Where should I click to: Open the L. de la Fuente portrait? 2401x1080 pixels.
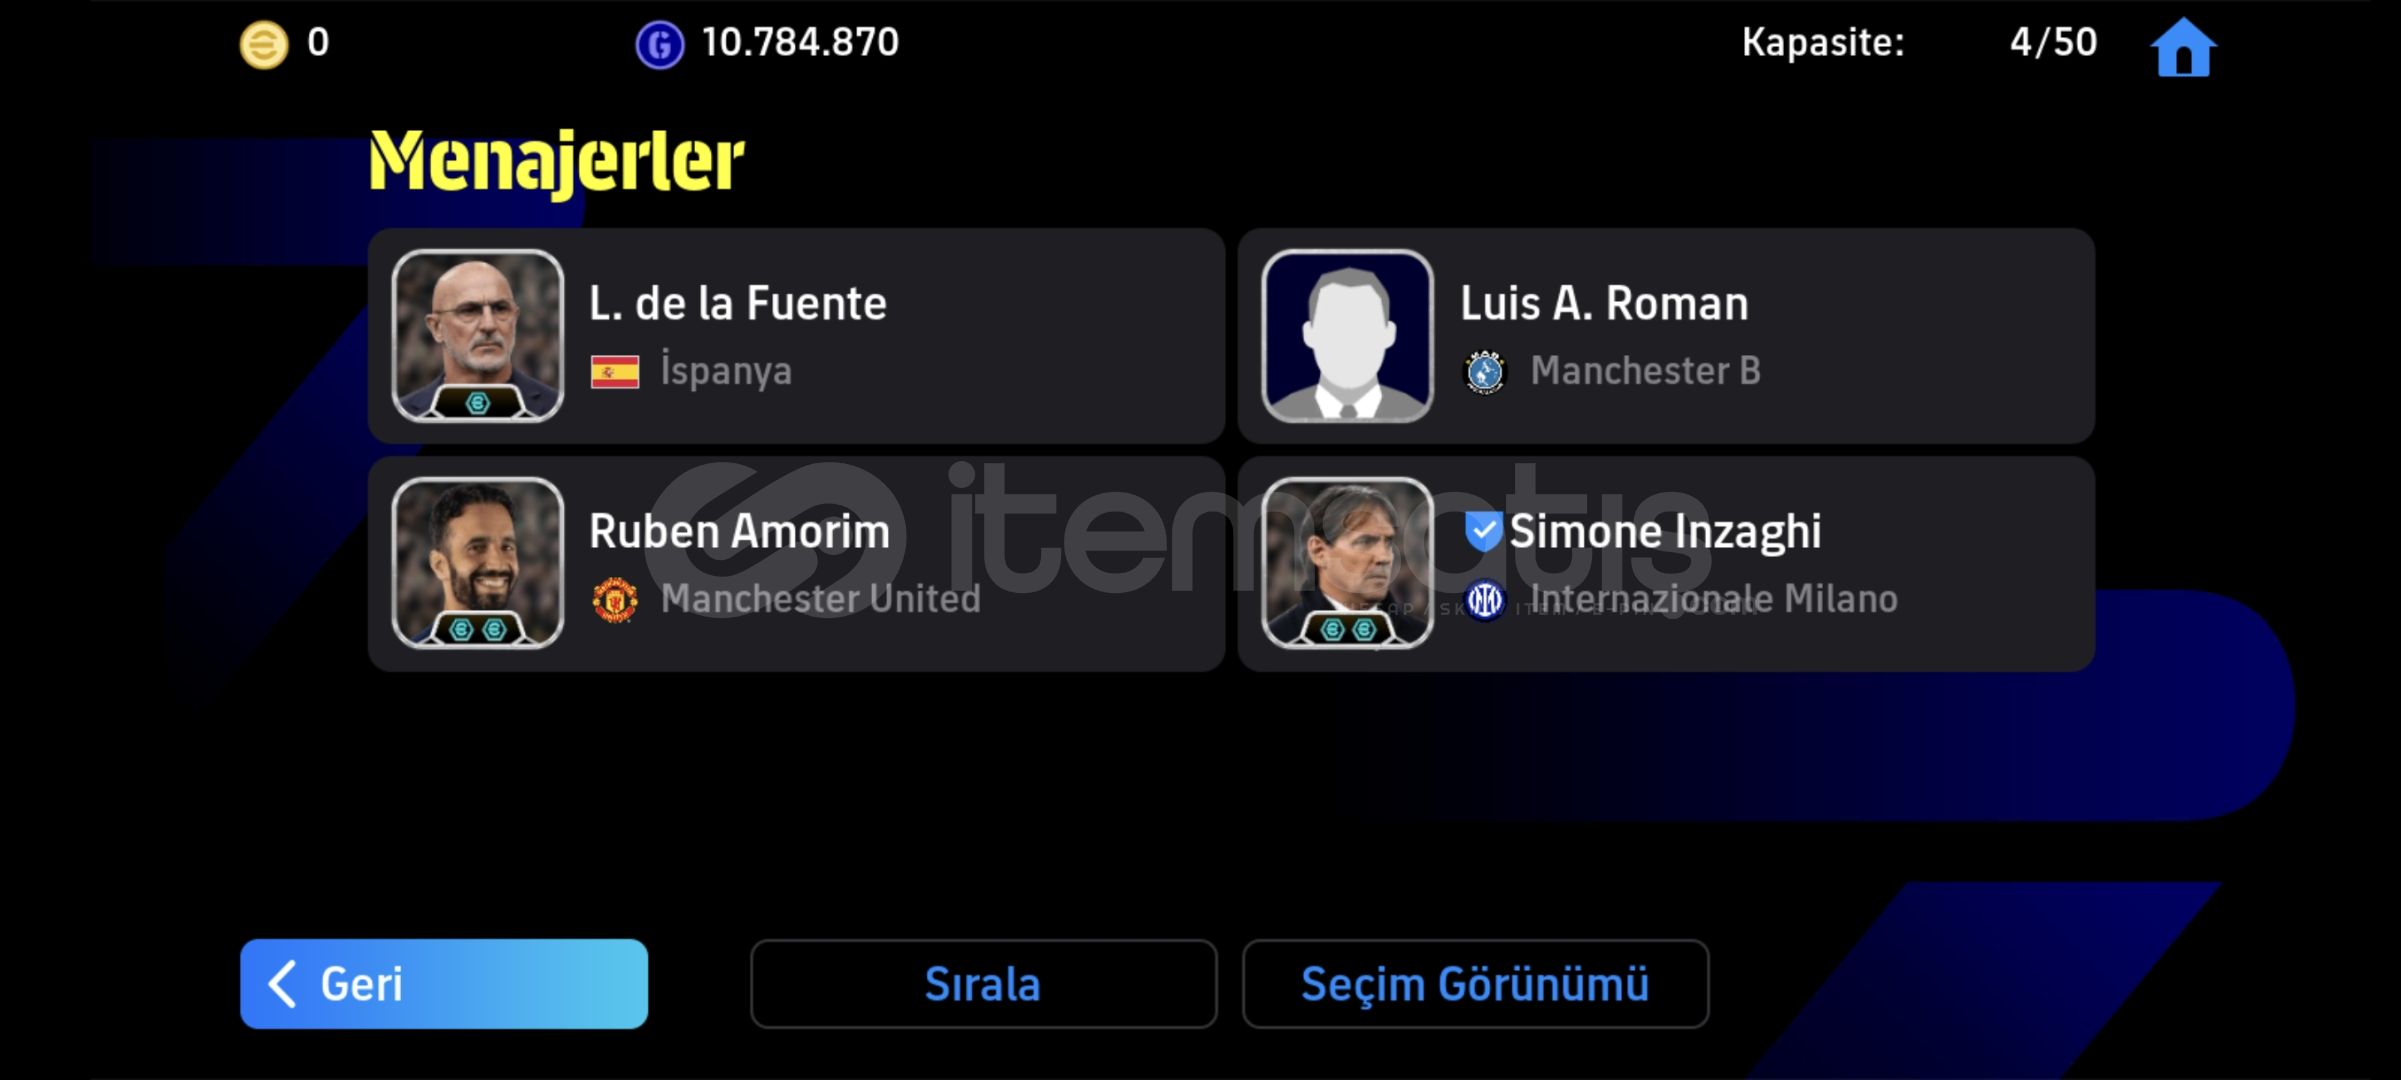(x=478, y=335)
